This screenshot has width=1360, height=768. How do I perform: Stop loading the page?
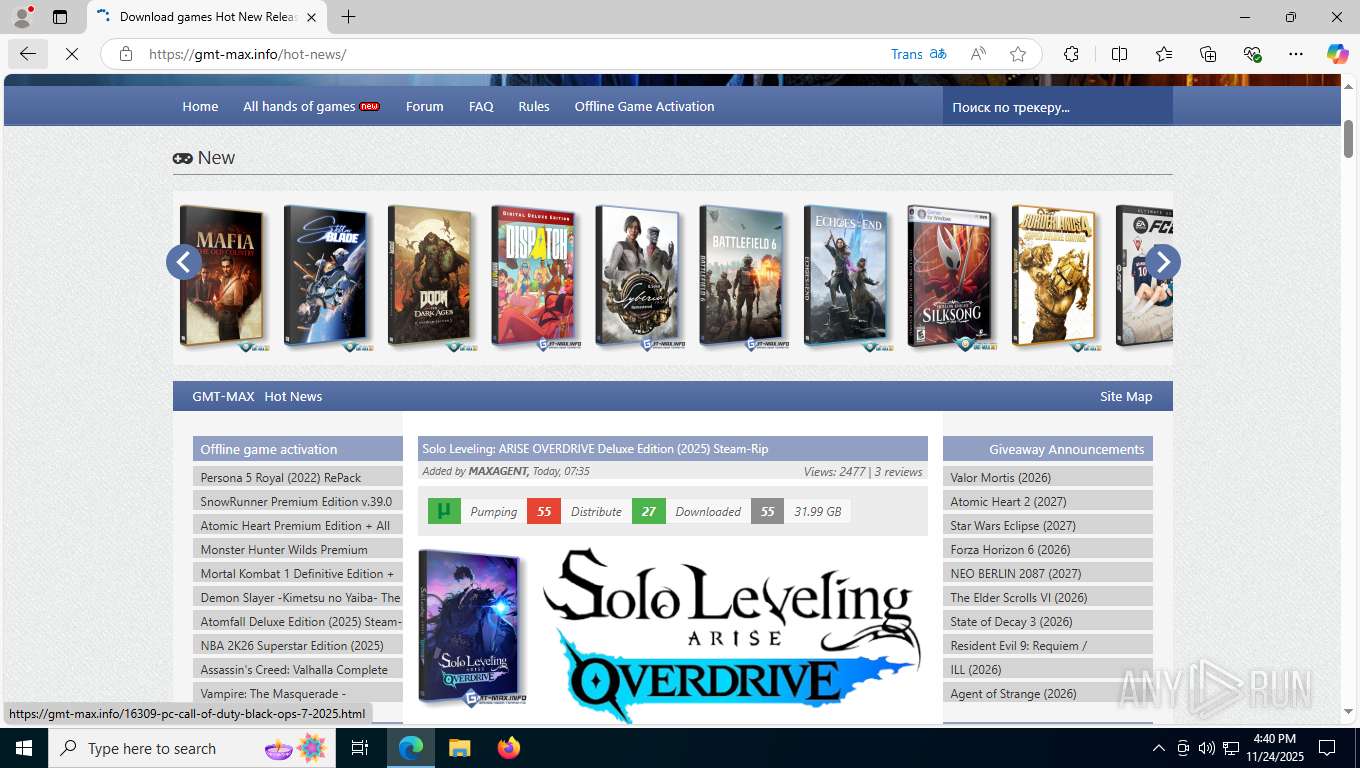tap(72, 54)
